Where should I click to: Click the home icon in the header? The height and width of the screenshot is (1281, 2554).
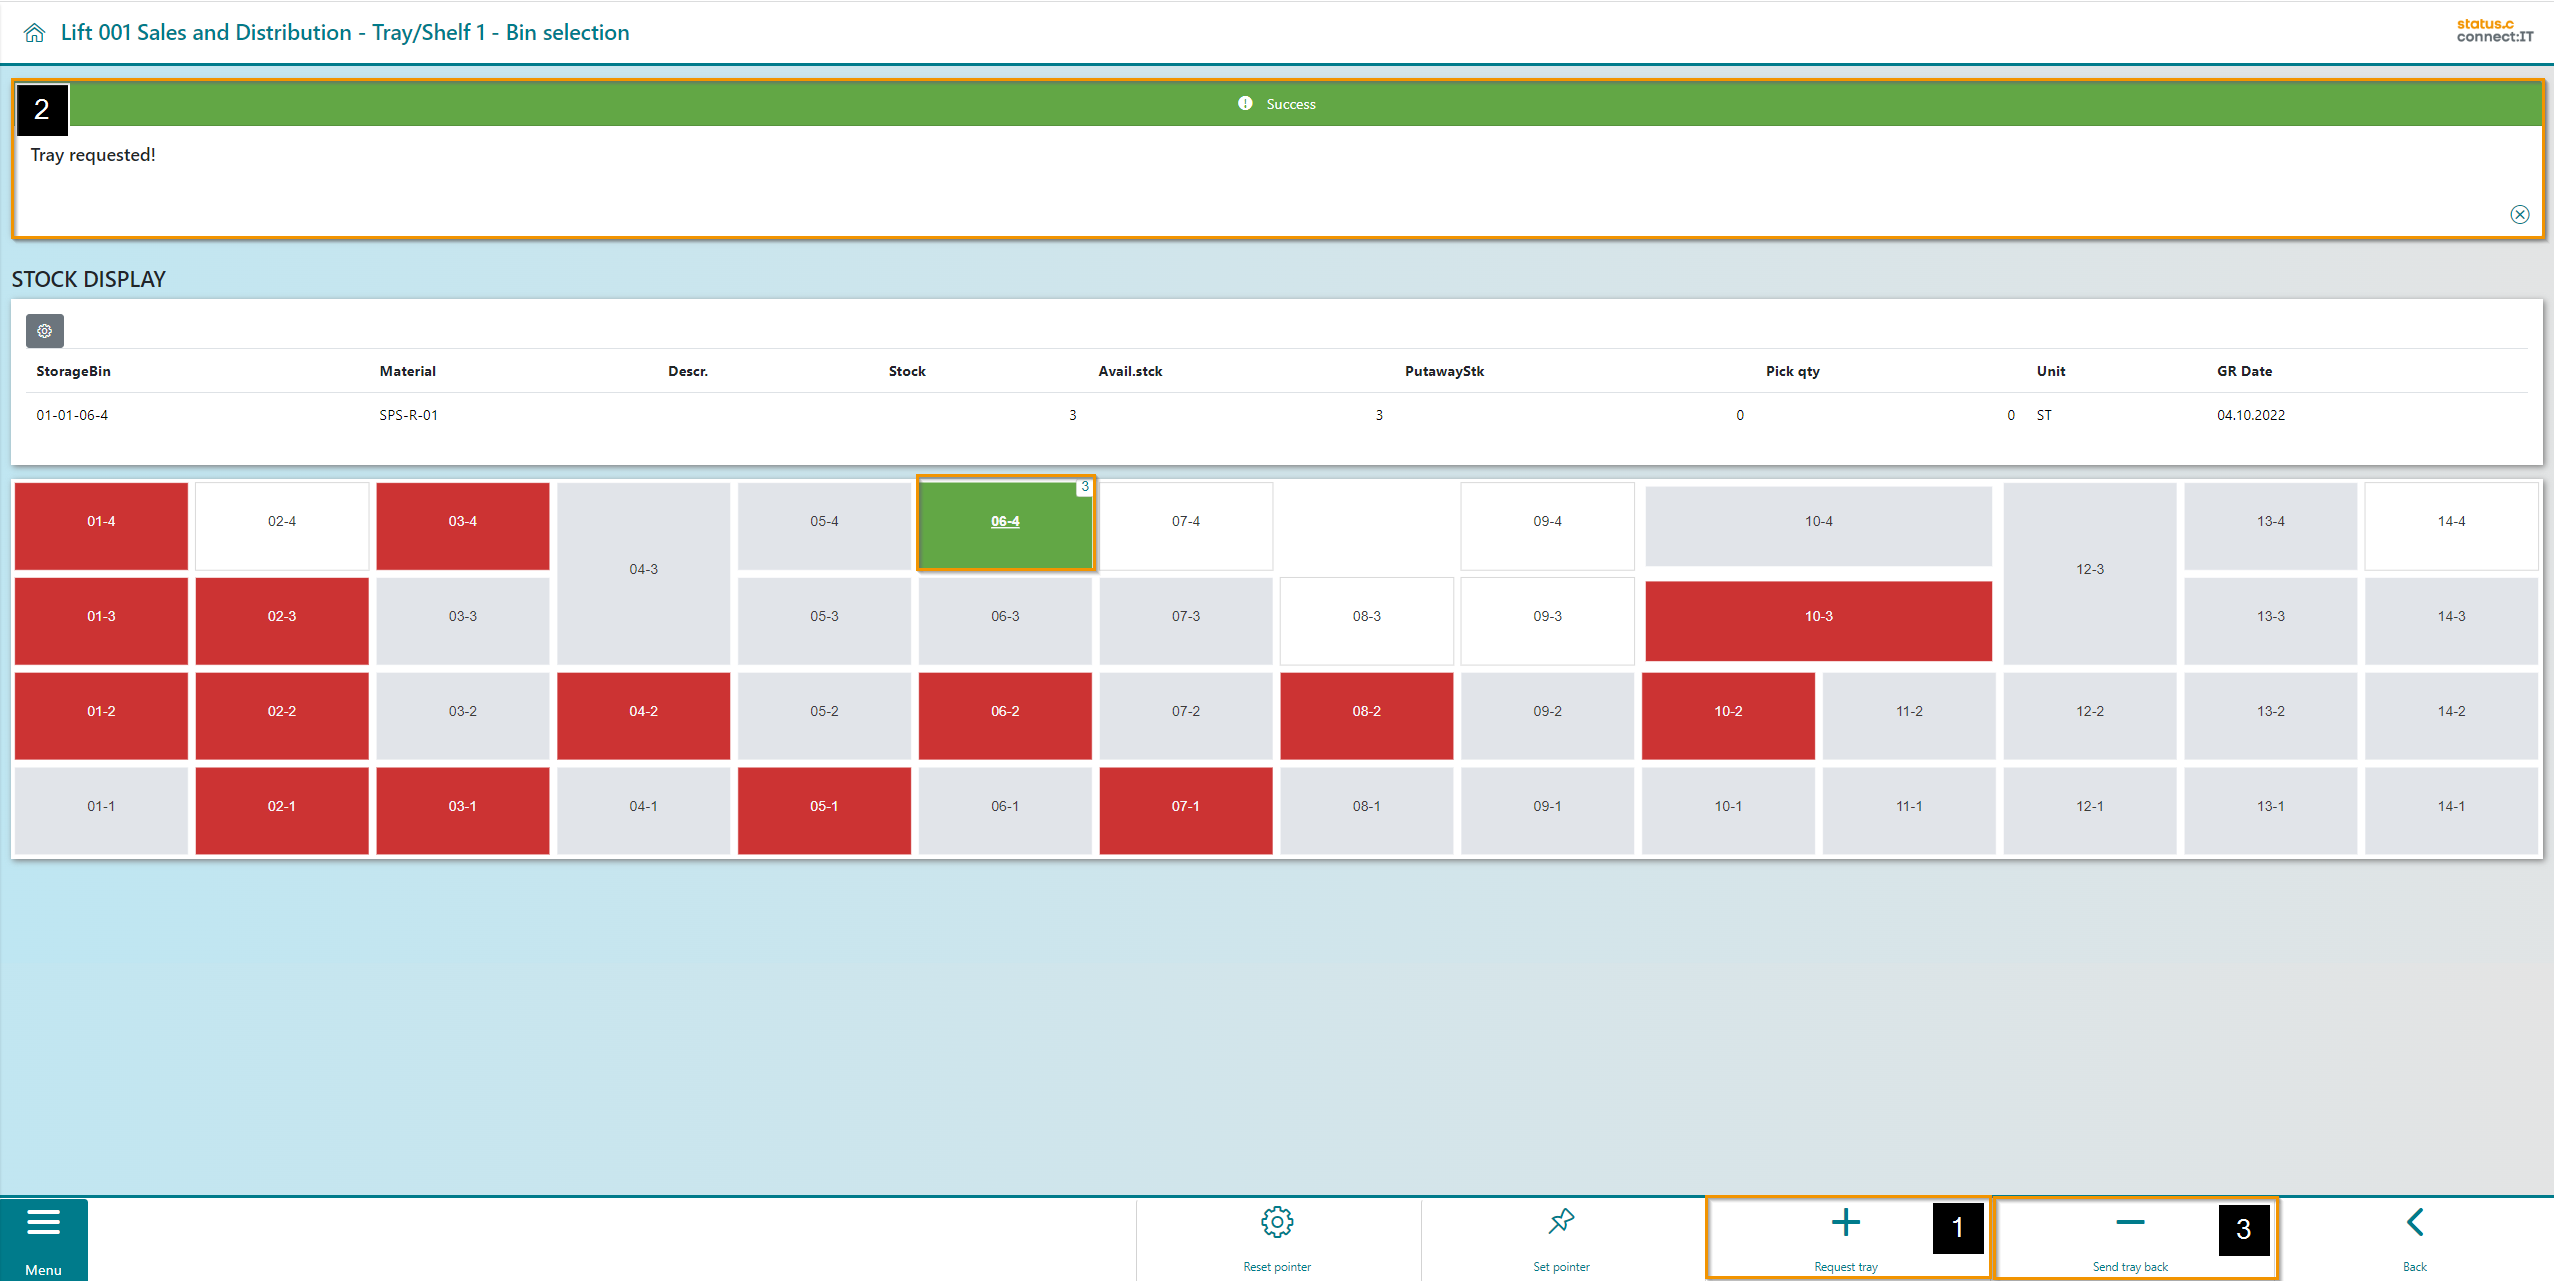pyautogui.click(x=34, y=33)
